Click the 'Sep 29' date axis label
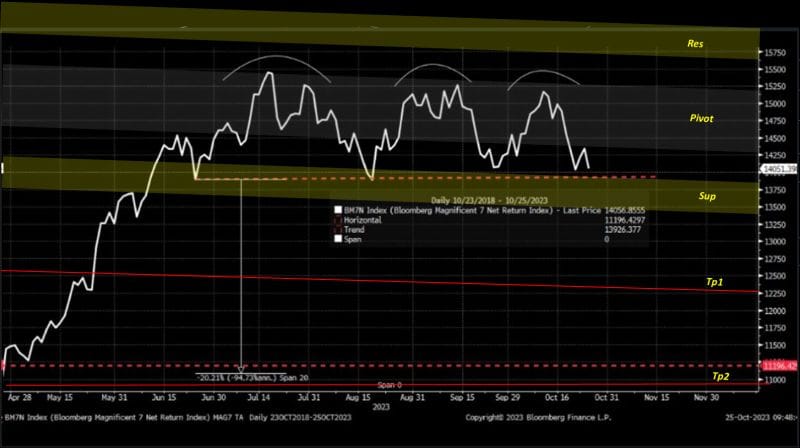800x448 pixels. [507, 397]
